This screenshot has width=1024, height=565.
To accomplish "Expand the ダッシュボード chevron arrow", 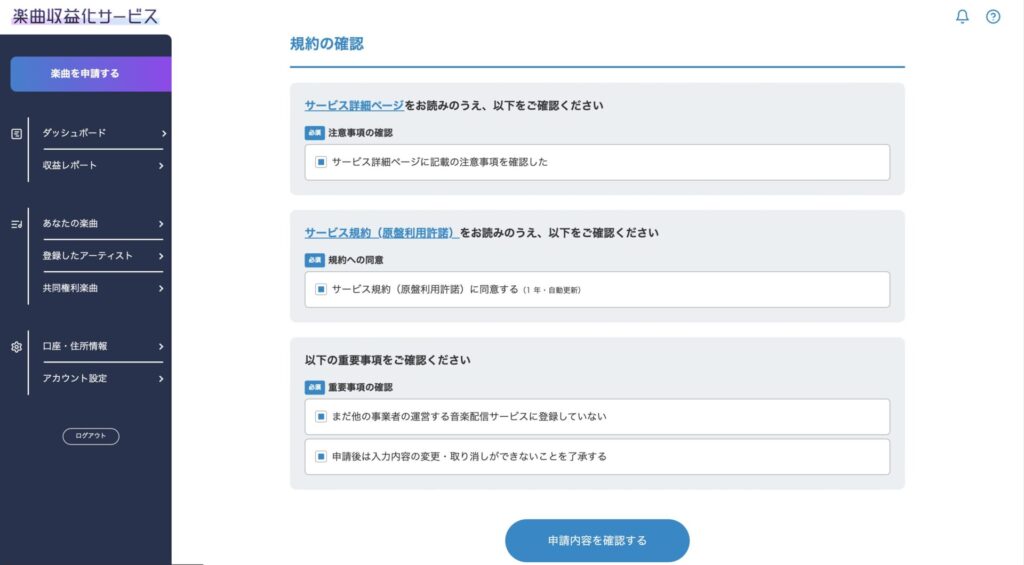I will coord(162,133).
